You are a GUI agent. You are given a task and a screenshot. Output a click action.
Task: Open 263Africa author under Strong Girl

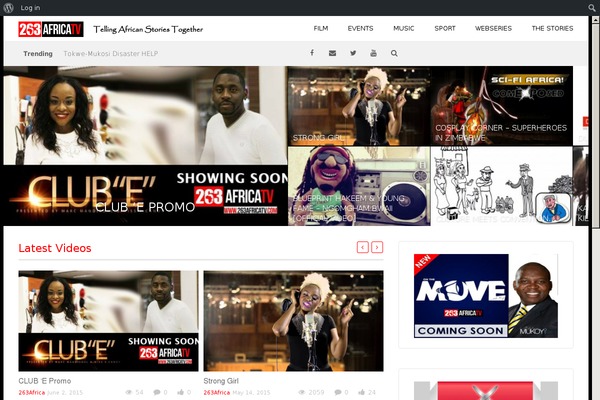pyautogui.click(x=217, y=392)
